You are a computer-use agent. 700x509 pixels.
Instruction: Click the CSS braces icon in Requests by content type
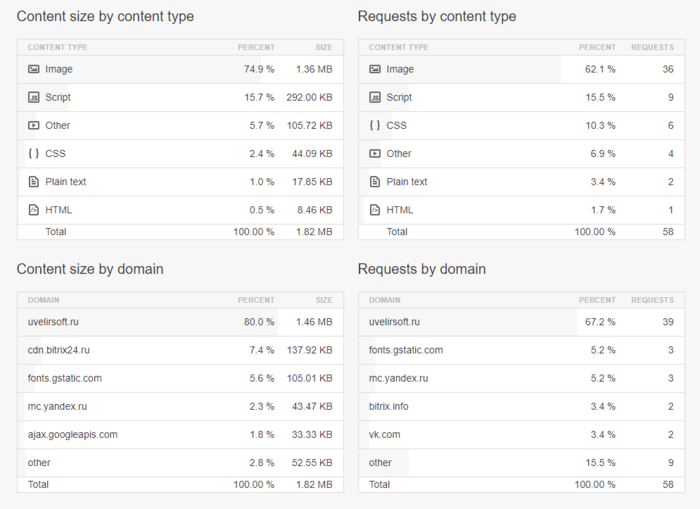click(375, 125)
